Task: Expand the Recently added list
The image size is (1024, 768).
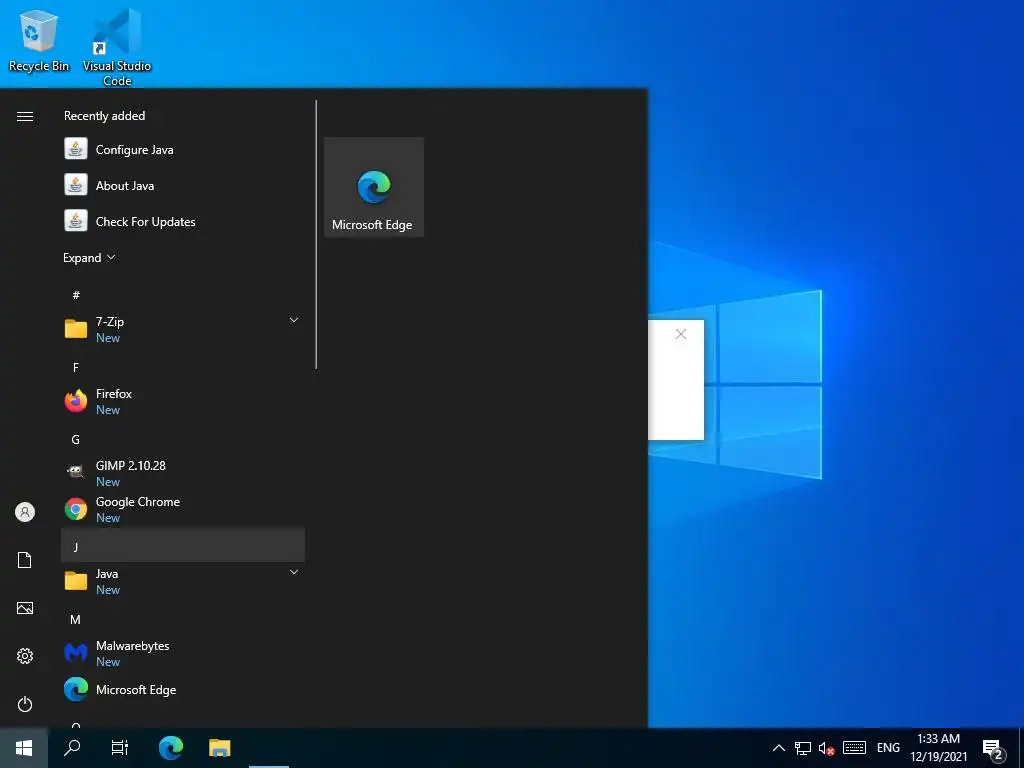Action: coord(89,258)
